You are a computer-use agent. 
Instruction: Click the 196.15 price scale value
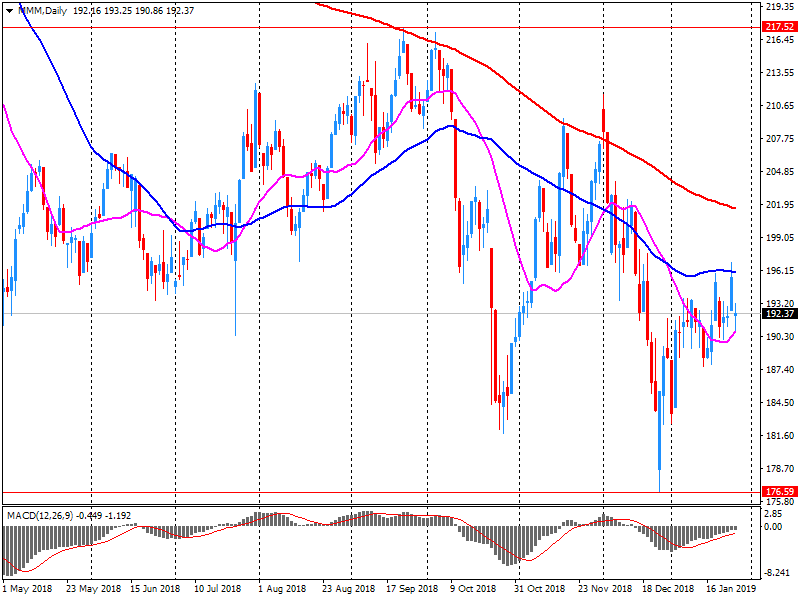tap(780, 270)
